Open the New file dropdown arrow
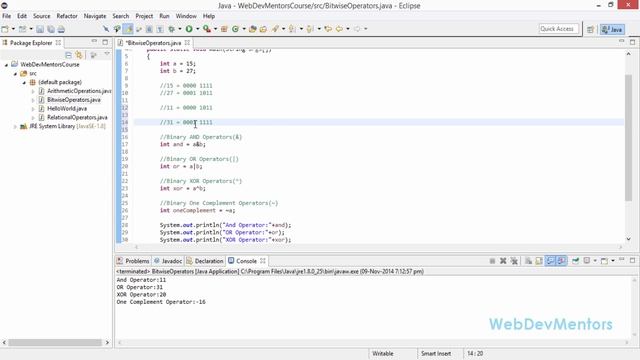Screen dimensions: 640x360 (13, 29)
